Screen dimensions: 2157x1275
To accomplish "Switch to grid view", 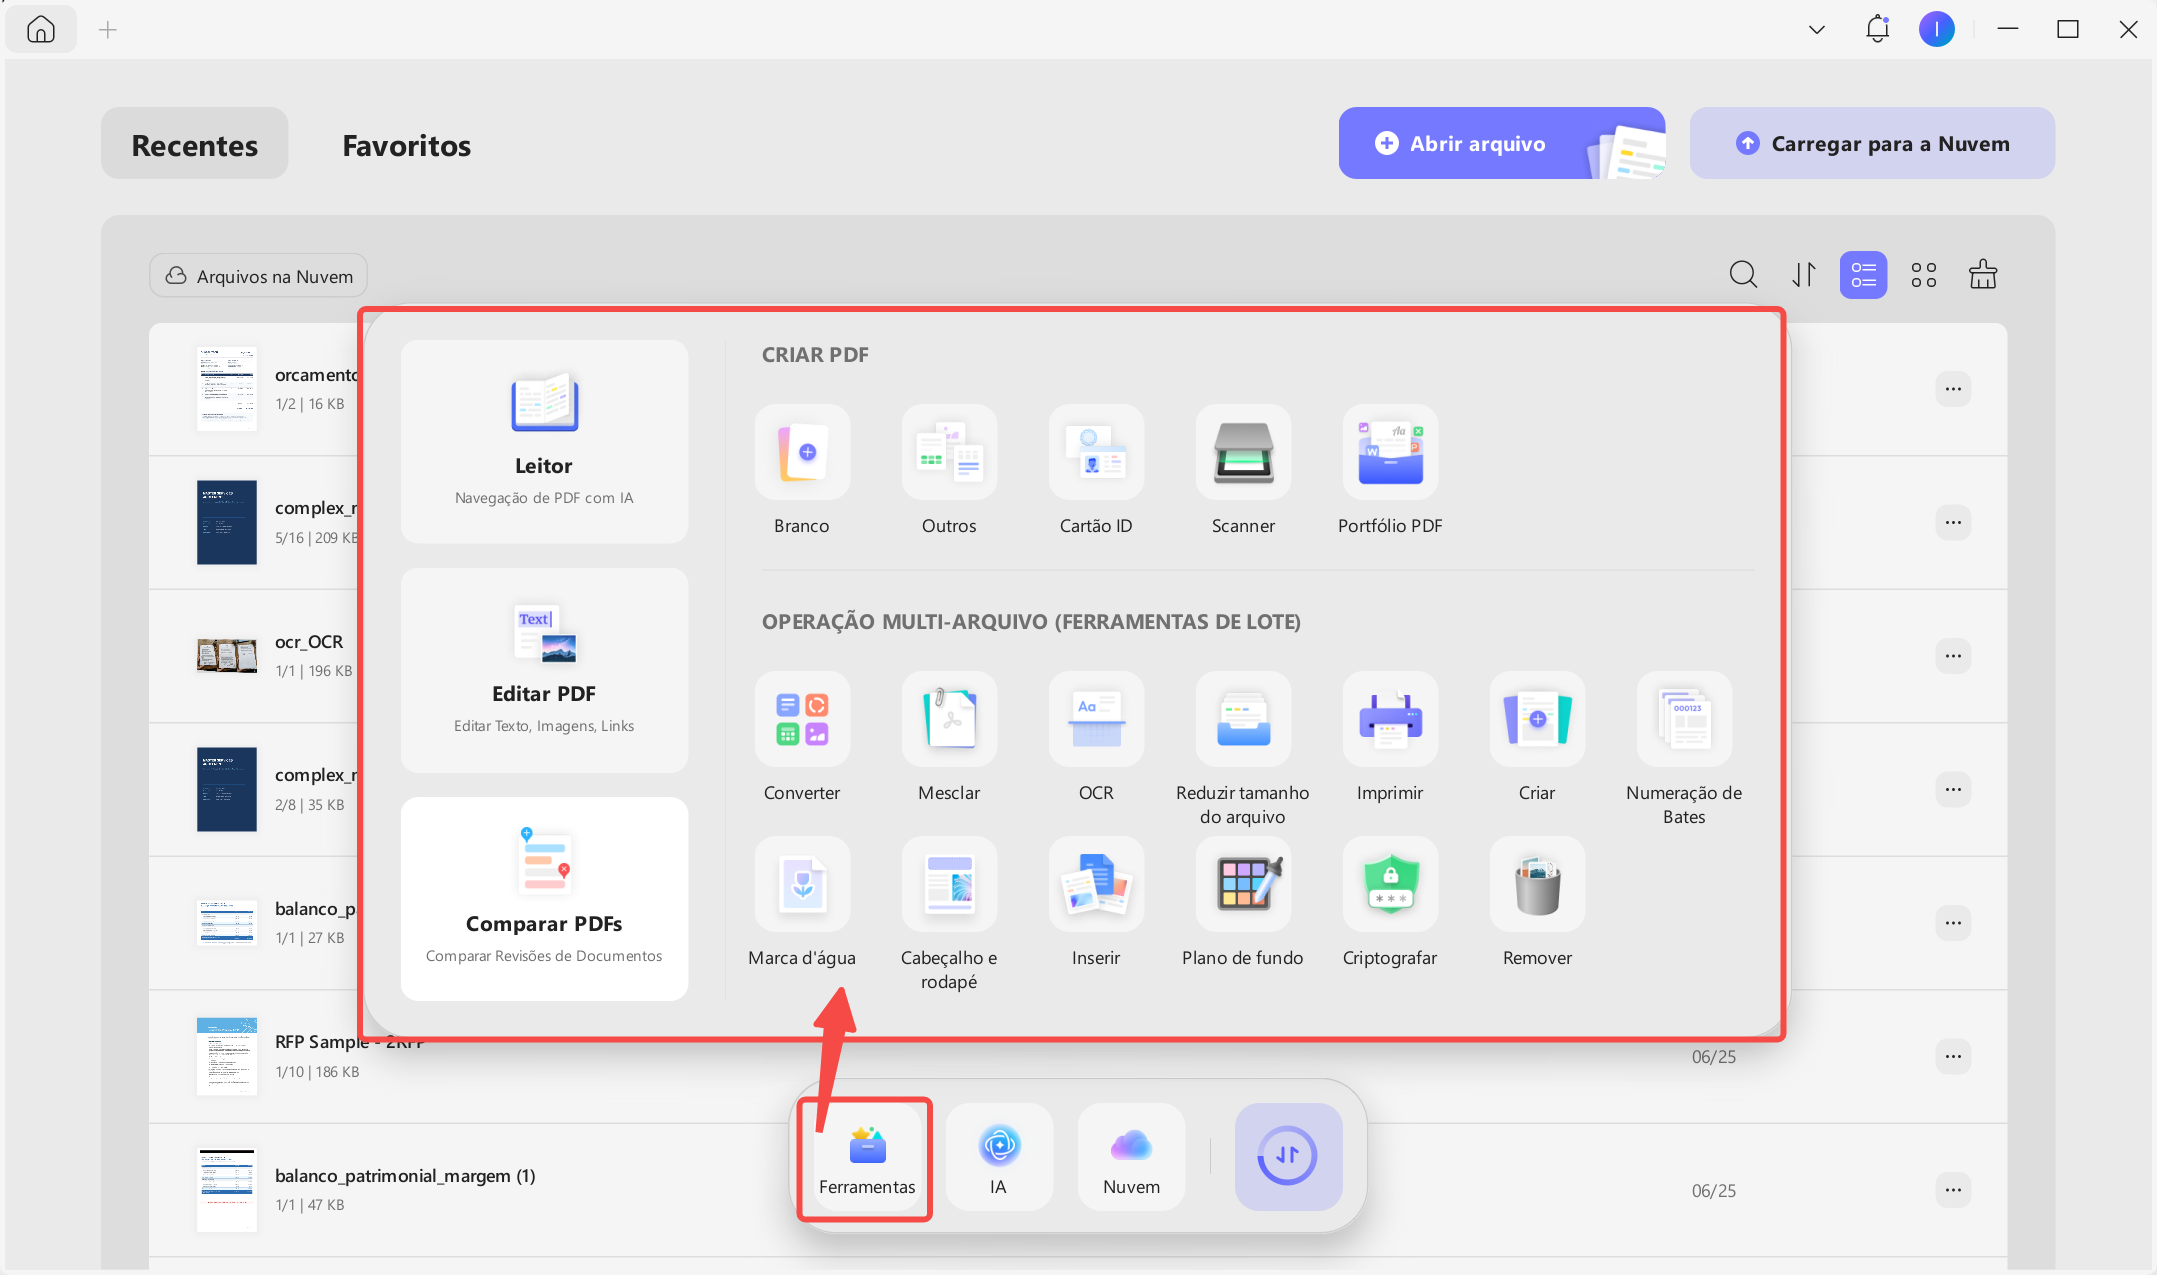I will [x=1923, y=274].
